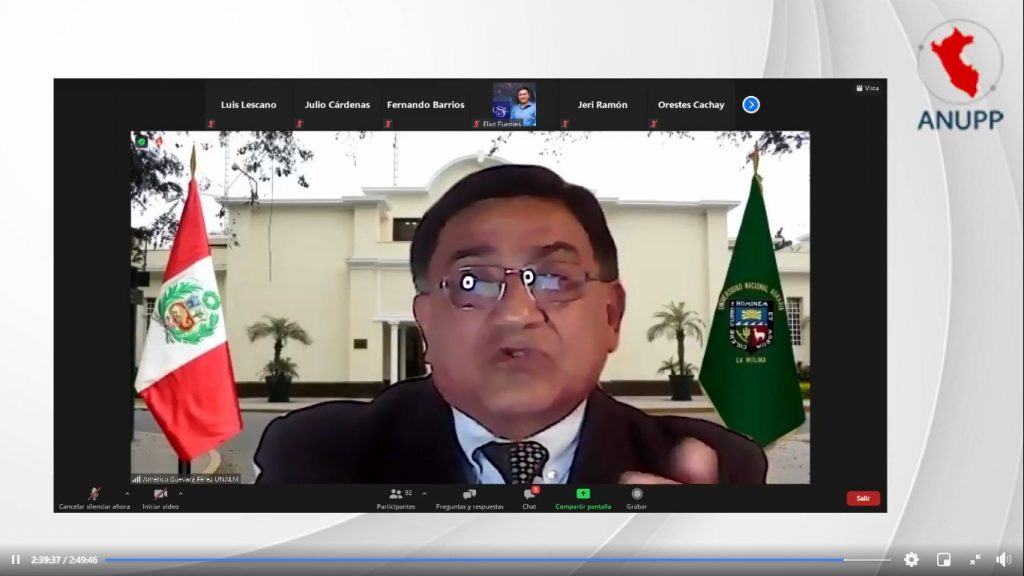Open the Vista layout menu
The height and width of the screenshot is (576, 1024).
867,88
